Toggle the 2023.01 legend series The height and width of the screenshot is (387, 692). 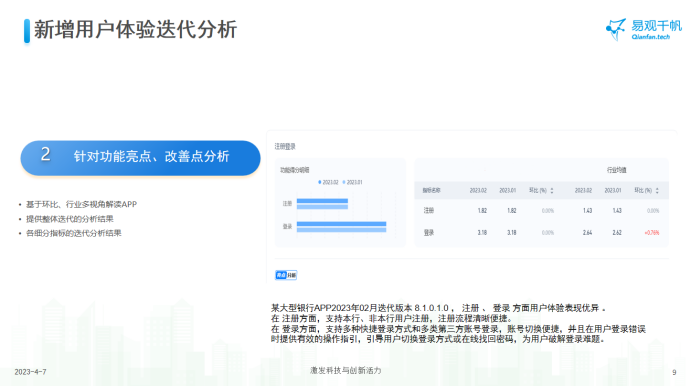353,182
